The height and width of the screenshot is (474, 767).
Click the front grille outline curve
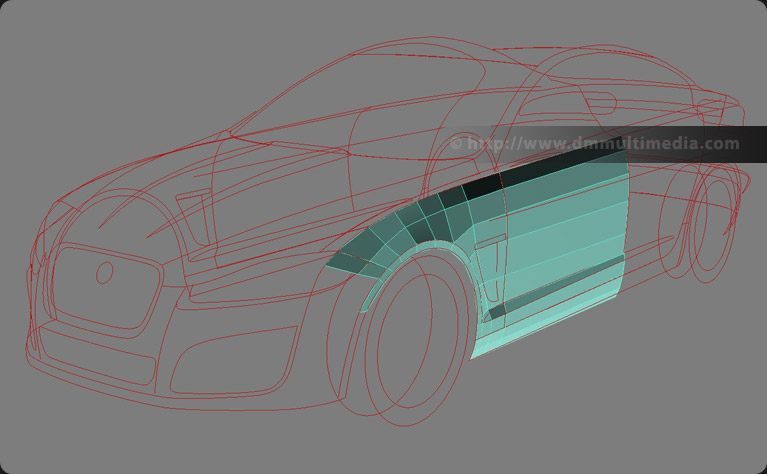coord(106,289)
